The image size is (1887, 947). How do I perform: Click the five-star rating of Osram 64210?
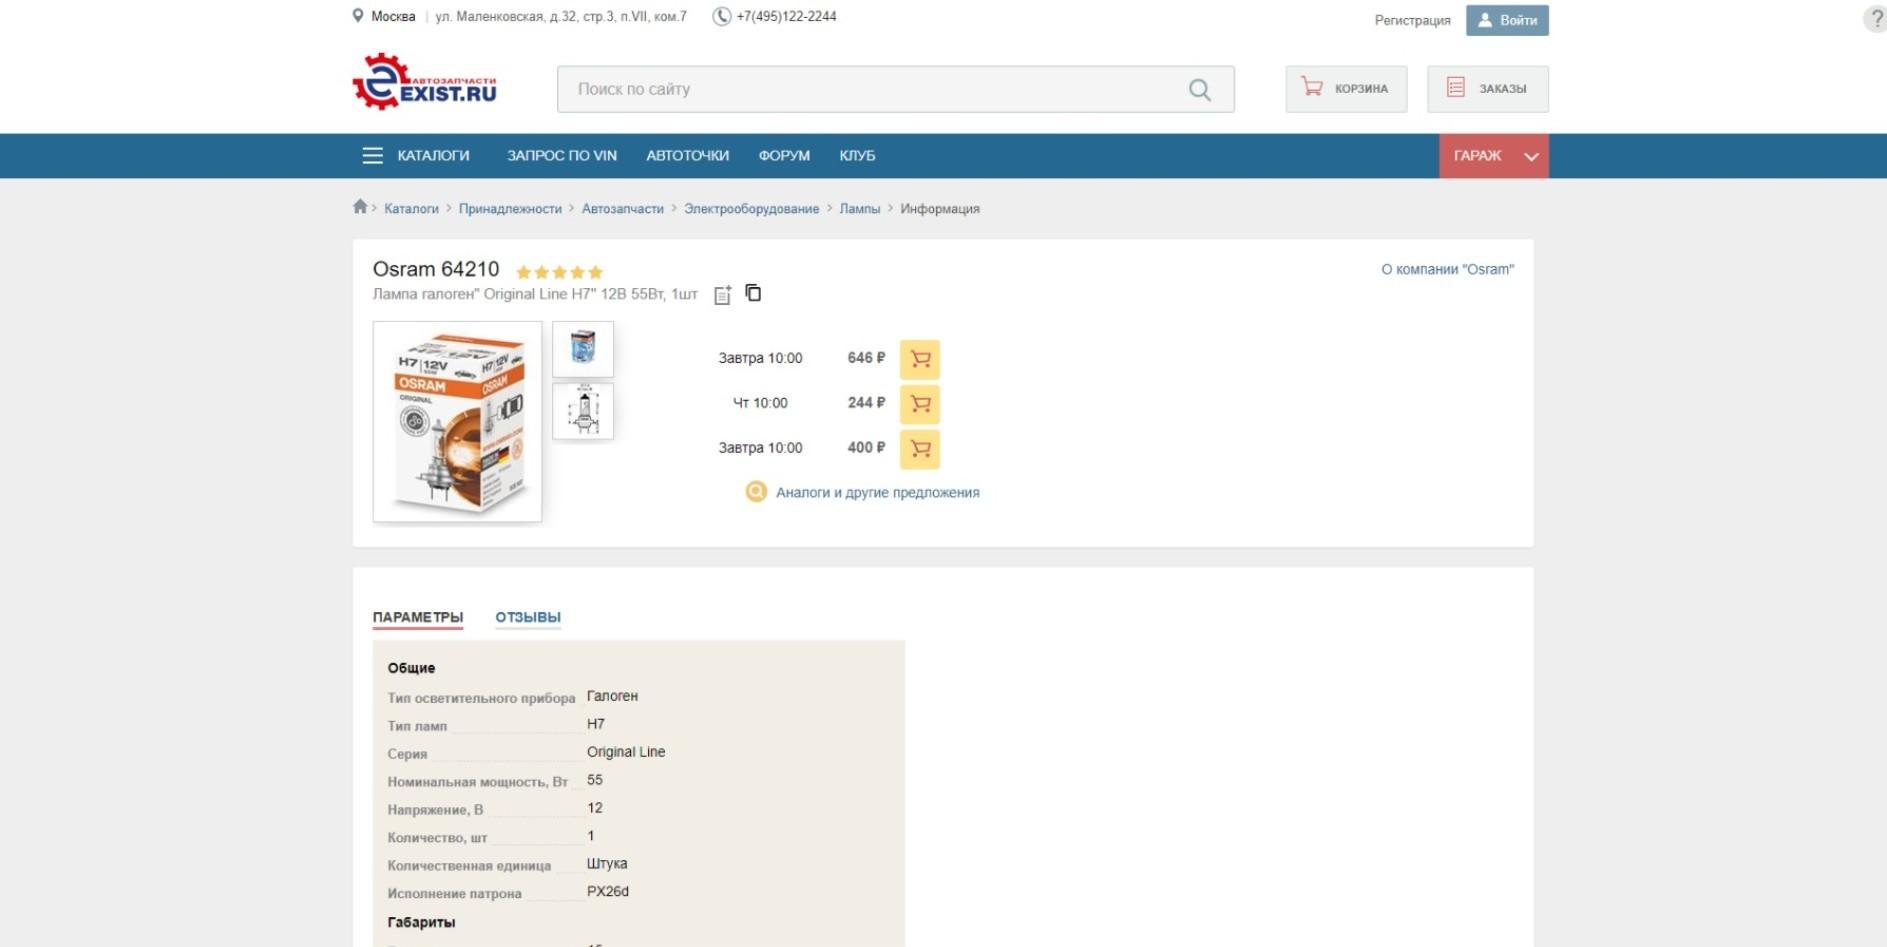coord(559,272)
